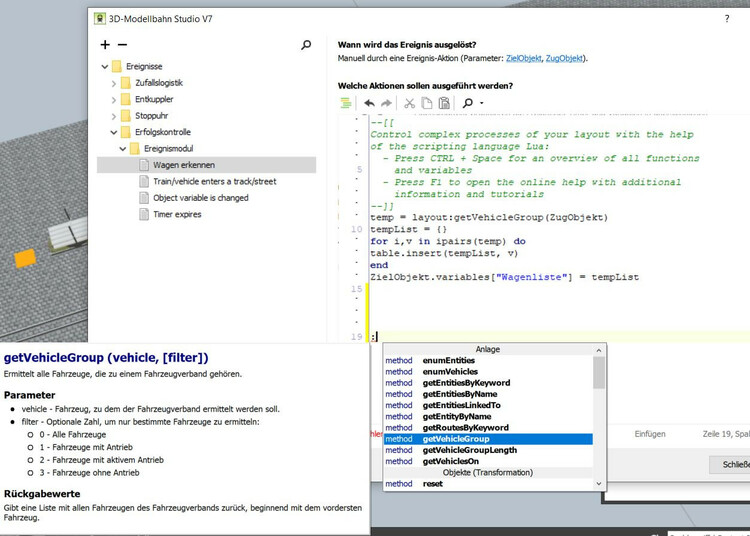
Task: Expand the Stoppuhr folder
Action: point(114,116)
